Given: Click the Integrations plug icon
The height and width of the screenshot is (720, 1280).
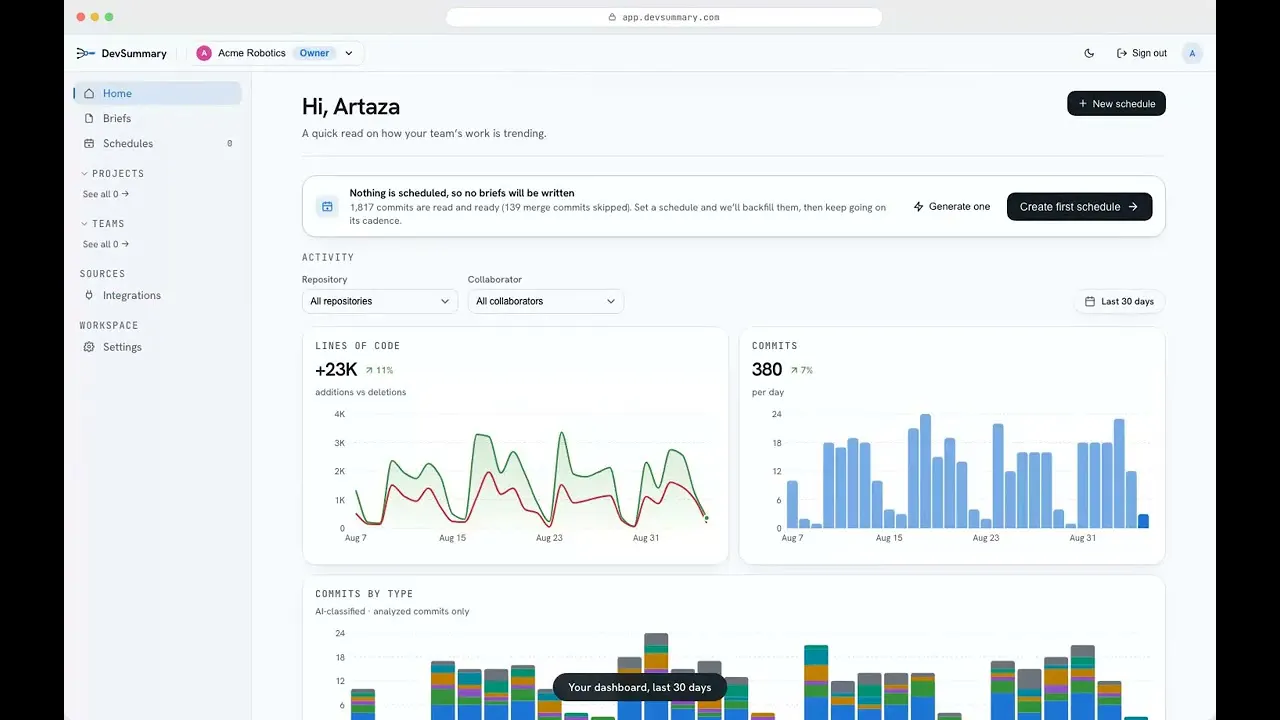Looking at the screenshot, I should point(89,295).
